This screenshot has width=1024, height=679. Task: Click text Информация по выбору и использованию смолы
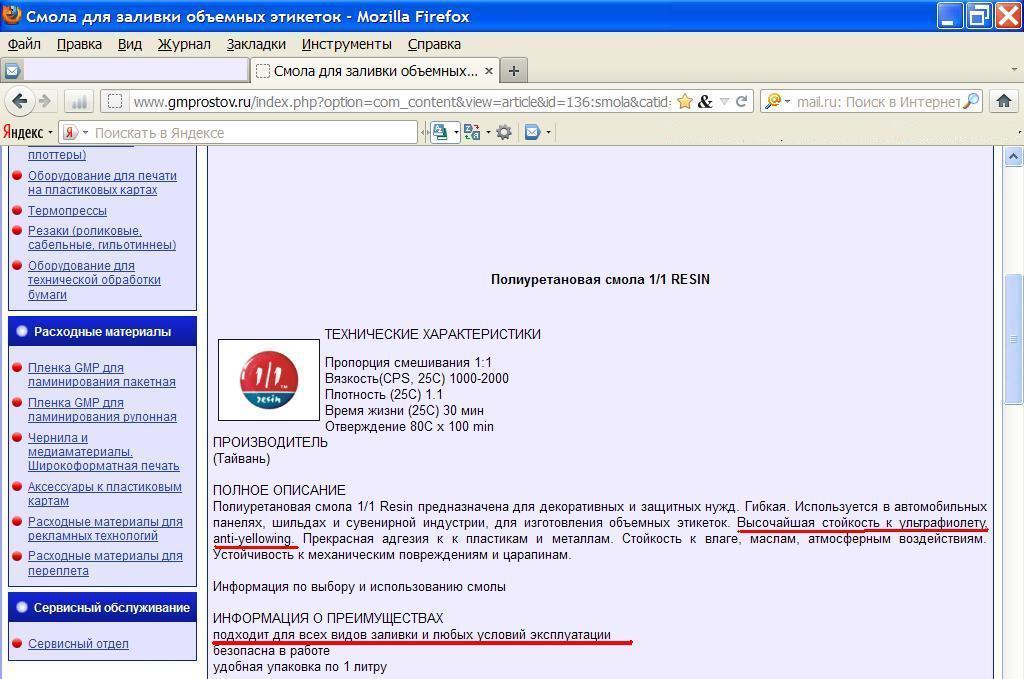coord(359,587)
